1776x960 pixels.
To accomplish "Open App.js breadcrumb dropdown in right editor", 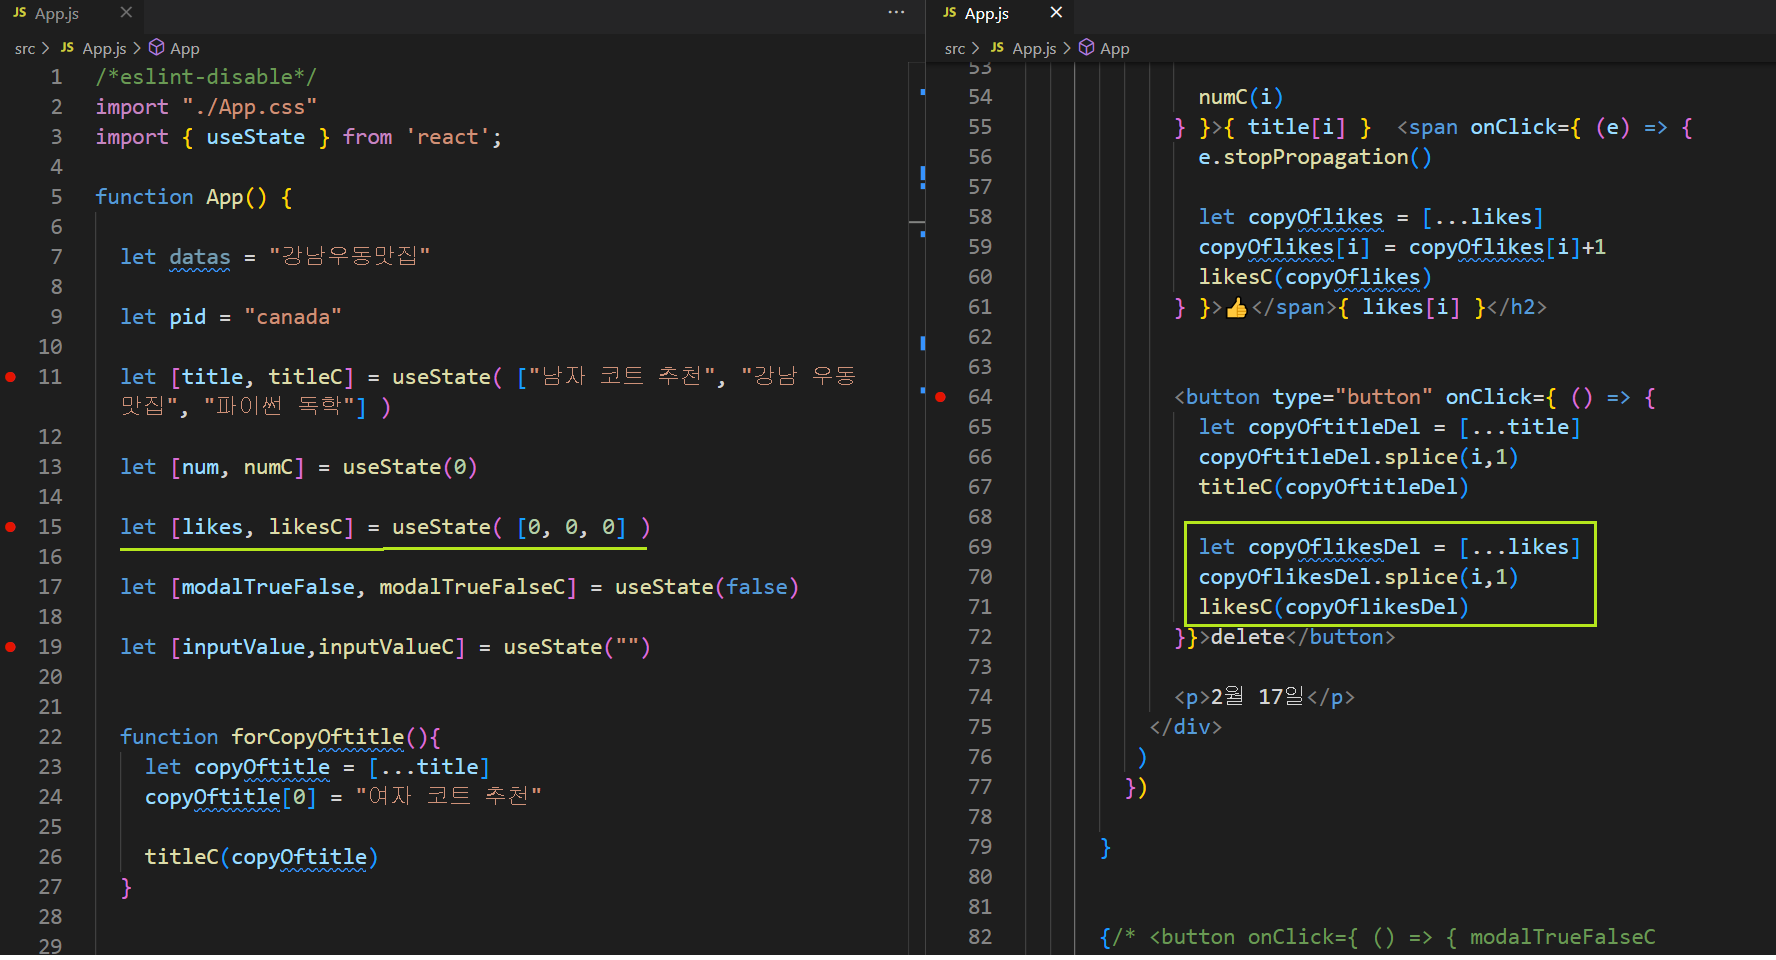I will pyautogui.click(x=1034, y=49).
